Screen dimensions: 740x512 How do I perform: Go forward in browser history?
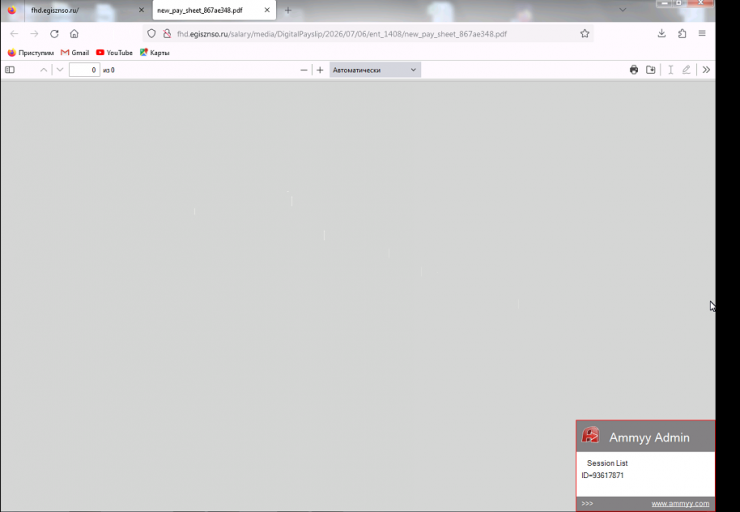[34, 34]
